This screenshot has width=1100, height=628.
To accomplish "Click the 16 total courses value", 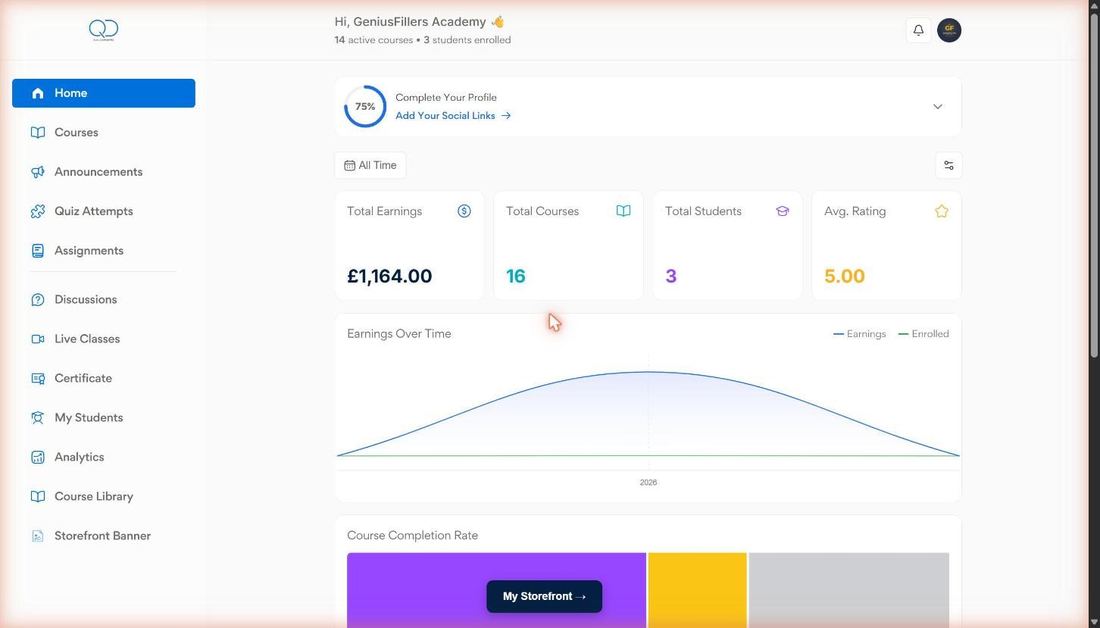I will (x=516, y=276).
